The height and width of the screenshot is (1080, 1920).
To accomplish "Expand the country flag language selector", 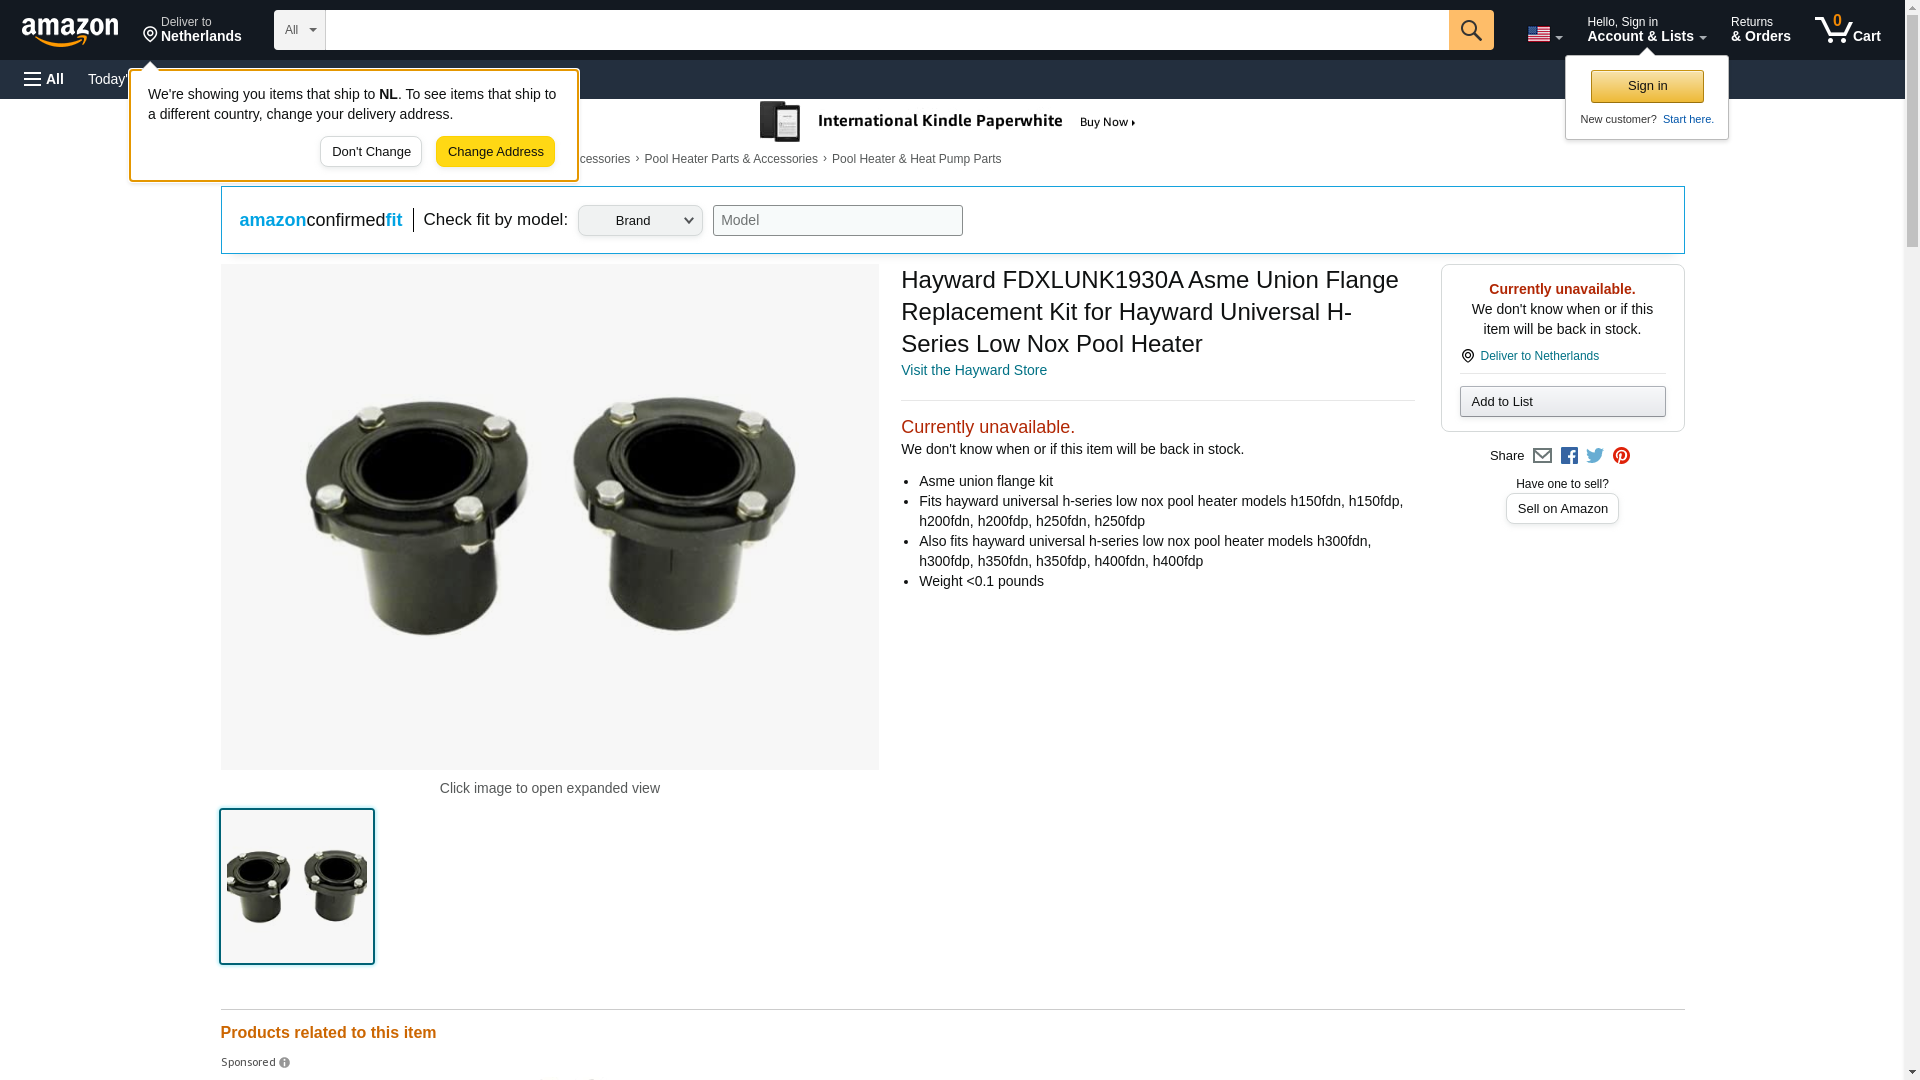I will [1544, 34].
